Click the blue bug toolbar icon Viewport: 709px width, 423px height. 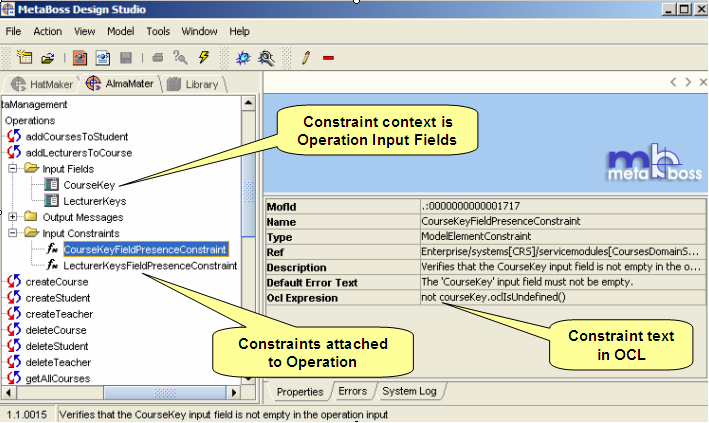[243, 58]
